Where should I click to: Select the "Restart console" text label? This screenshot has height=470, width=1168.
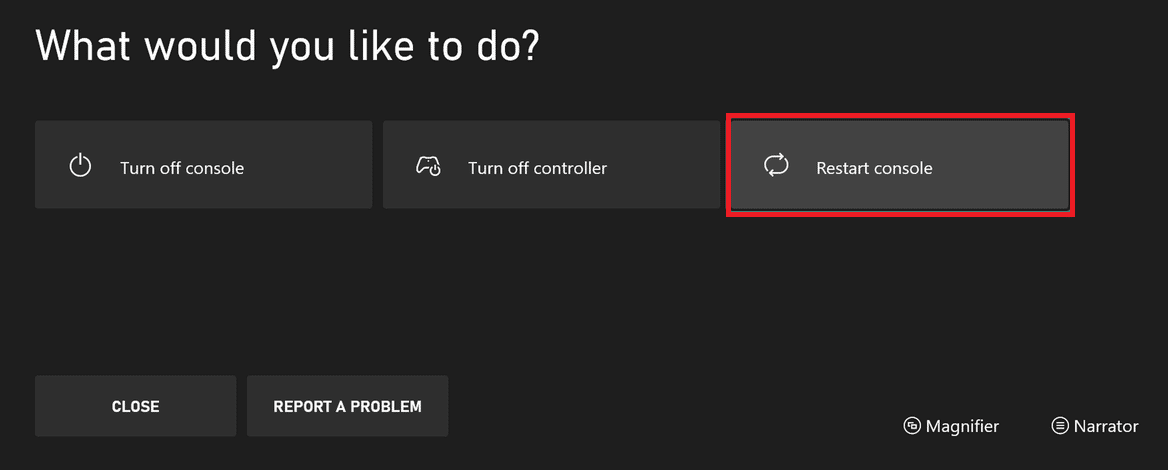(x=874, y=168)
